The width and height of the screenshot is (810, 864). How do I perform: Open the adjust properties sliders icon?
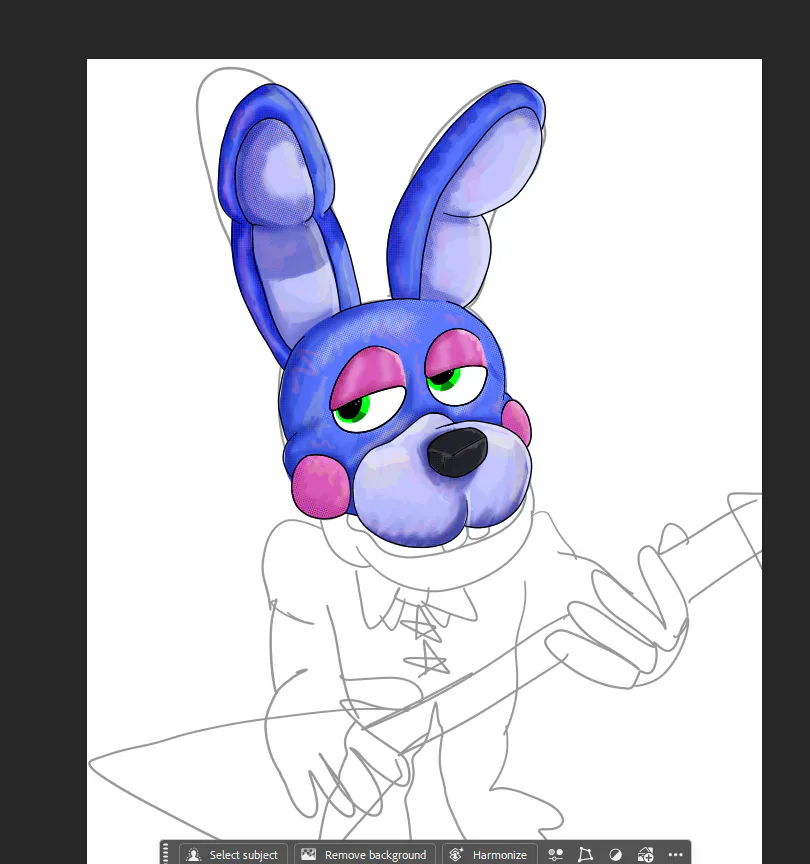pos(555,855)
